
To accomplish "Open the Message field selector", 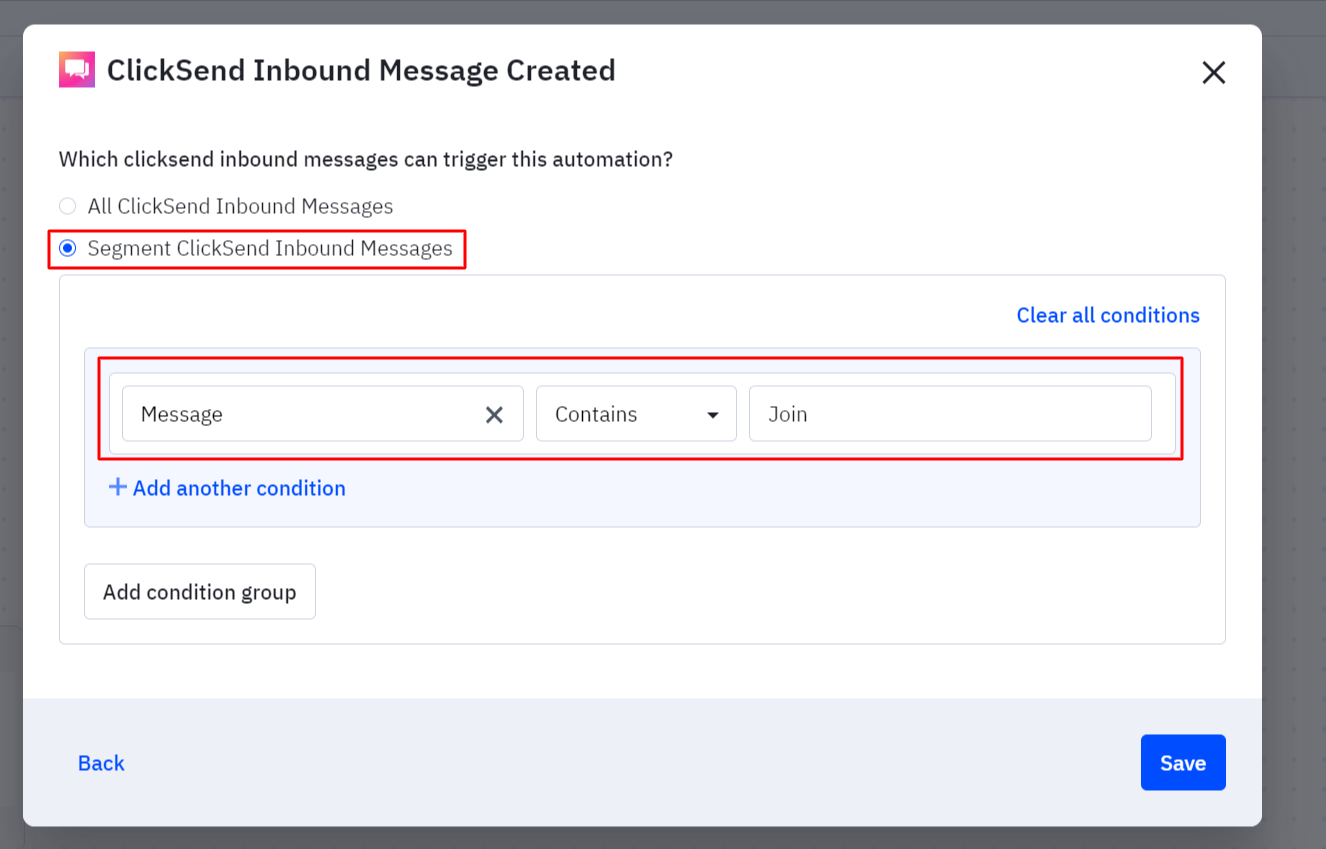I will [323, 414].
